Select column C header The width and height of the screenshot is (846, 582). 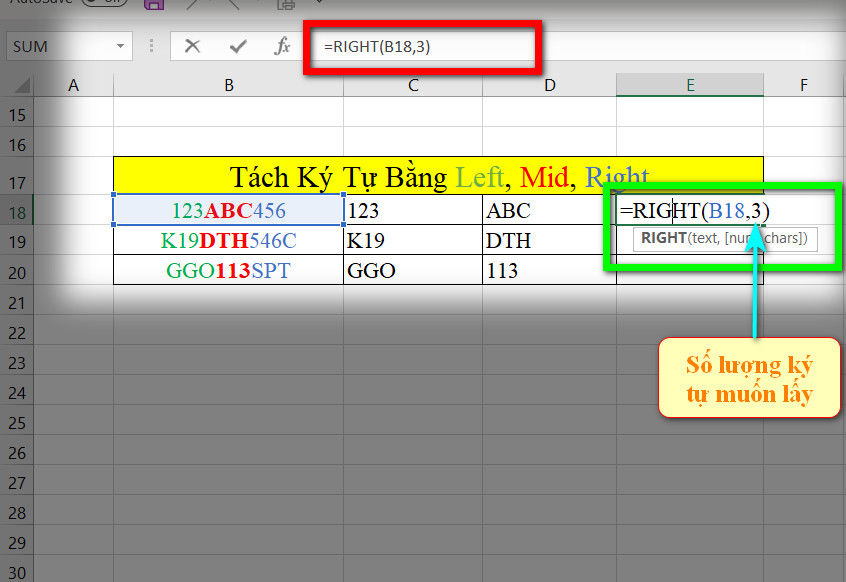pyautogui.click(x=413, y=85)
